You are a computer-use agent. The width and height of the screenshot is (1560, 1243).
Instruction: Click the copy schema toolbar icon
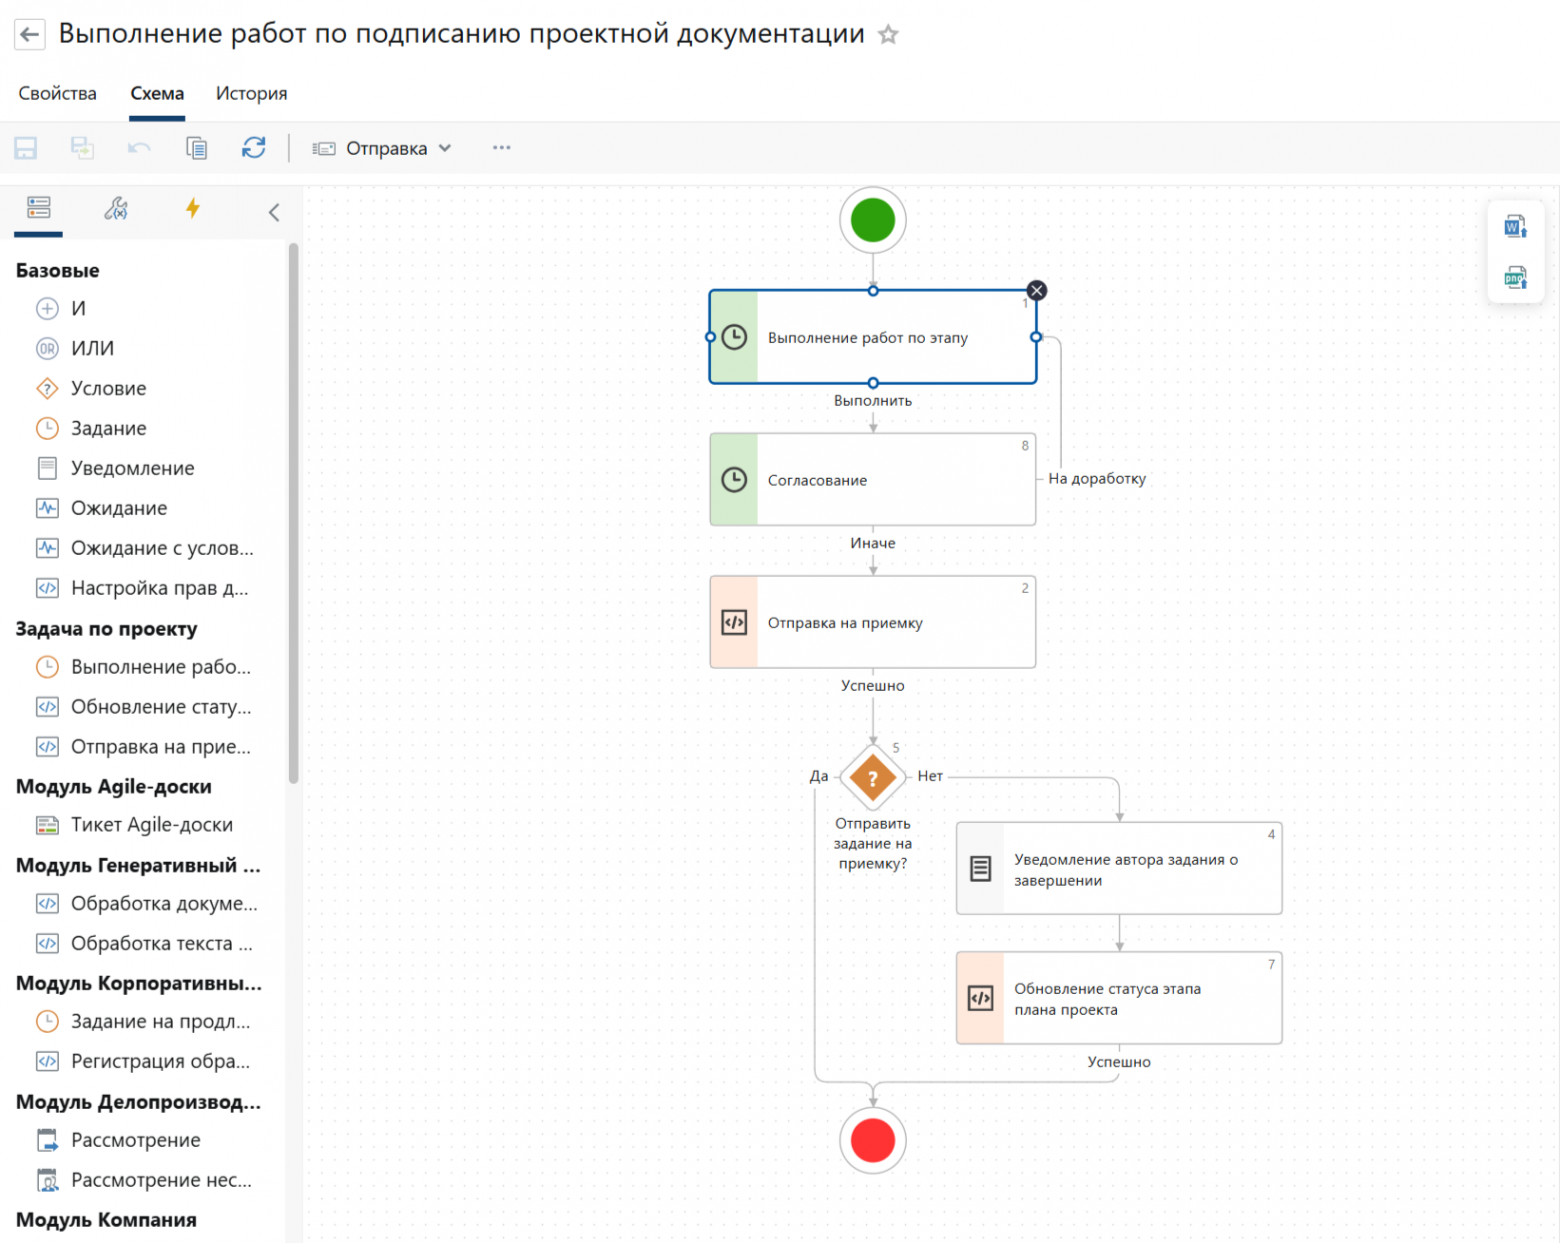(x=197, y=148)
